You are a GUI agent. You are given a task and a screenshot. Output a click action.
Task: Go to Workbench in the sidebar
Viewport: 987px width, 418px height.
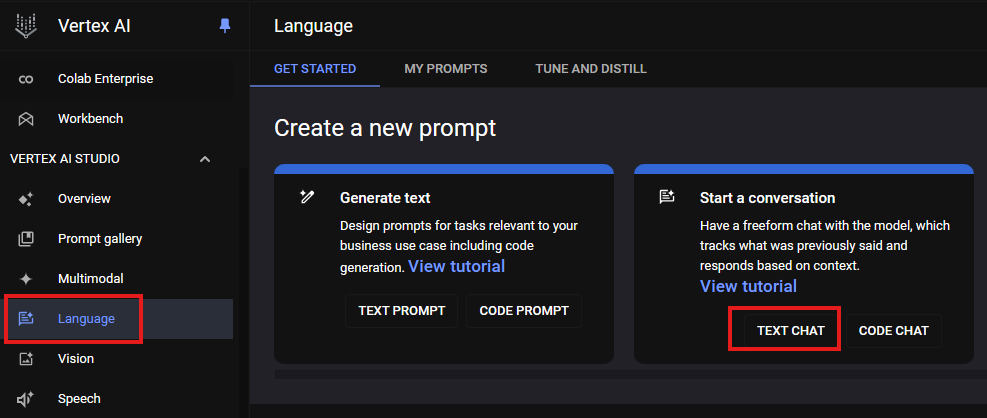(x=116, y=119)
